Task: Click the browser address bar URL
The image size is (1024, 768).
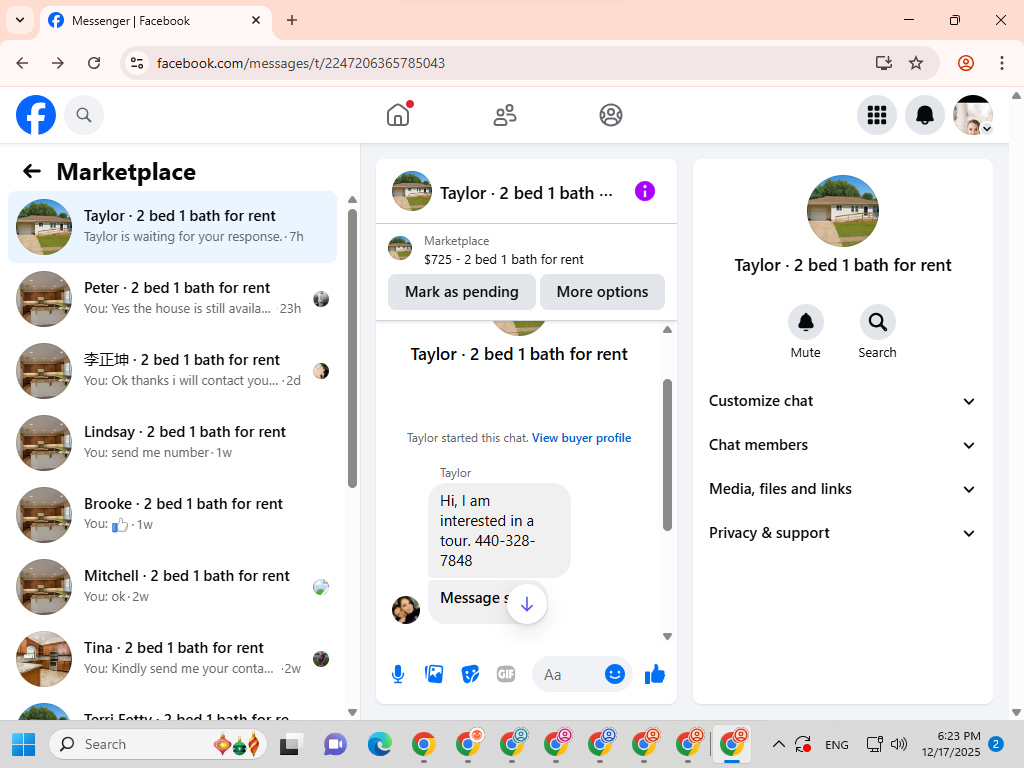Action: [300, 63]
